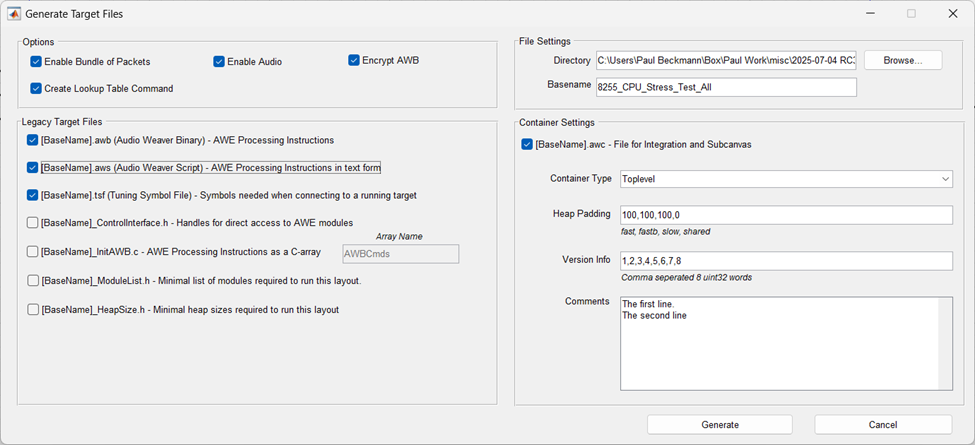Screen dimensions: 975x445
Task: Toggle [BaseName].awc integration file checkbox
Action: tap(527, 145)
